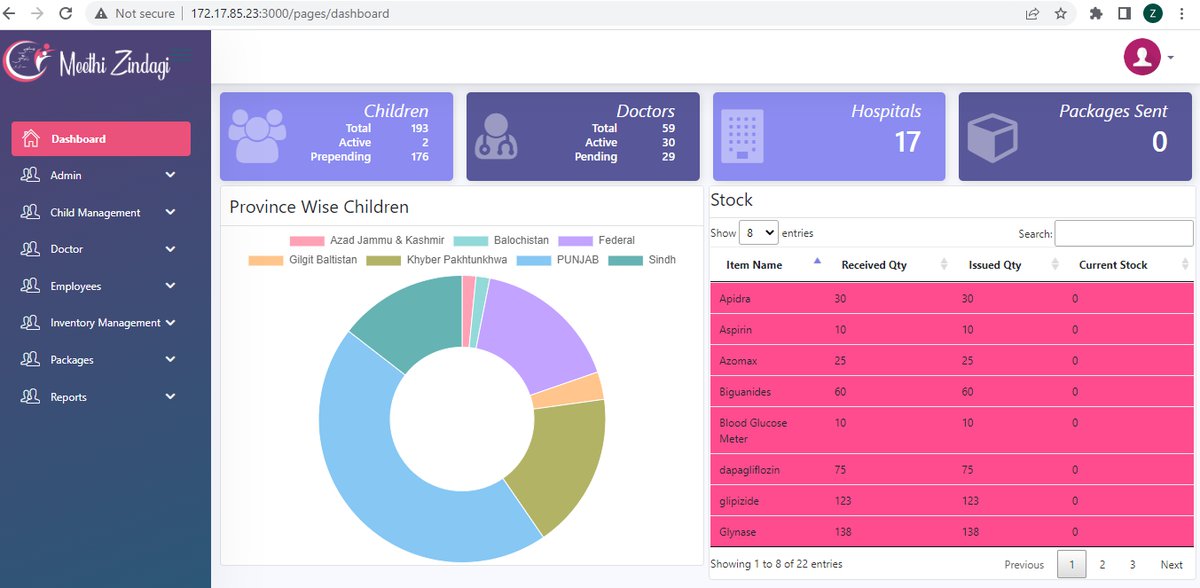
Task: Open the browser extensions puzzle icon
Action: click(1096, 14)
